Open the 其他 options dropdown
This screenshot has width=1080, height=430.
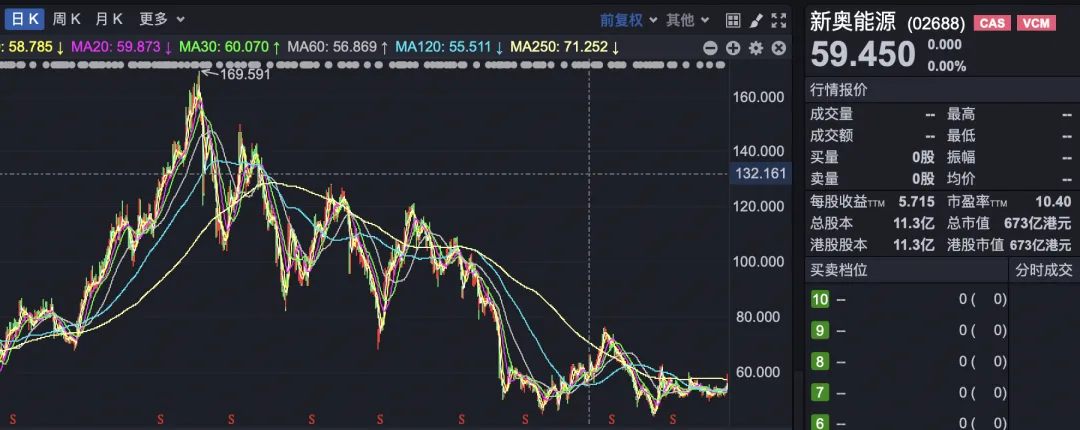coord(687,20)
